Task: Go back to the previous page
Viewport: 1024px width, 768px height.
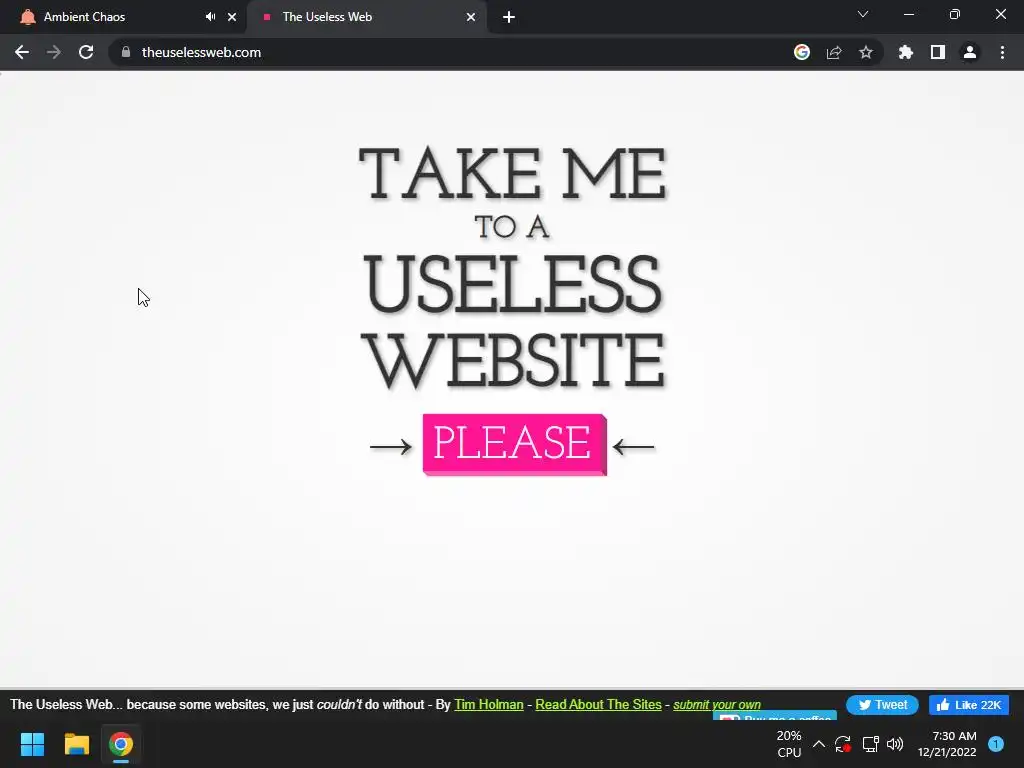Action: coord(22,52)
